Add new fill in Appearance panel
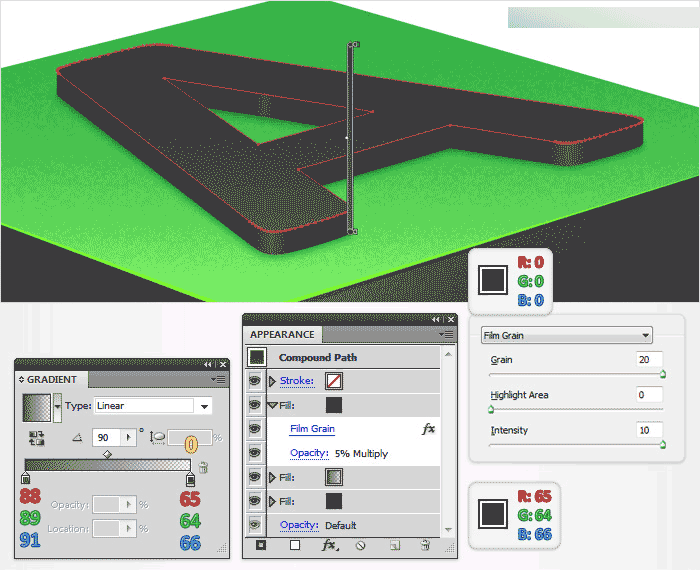This screenshot has width=700, height=570. [x=295, y=545]
